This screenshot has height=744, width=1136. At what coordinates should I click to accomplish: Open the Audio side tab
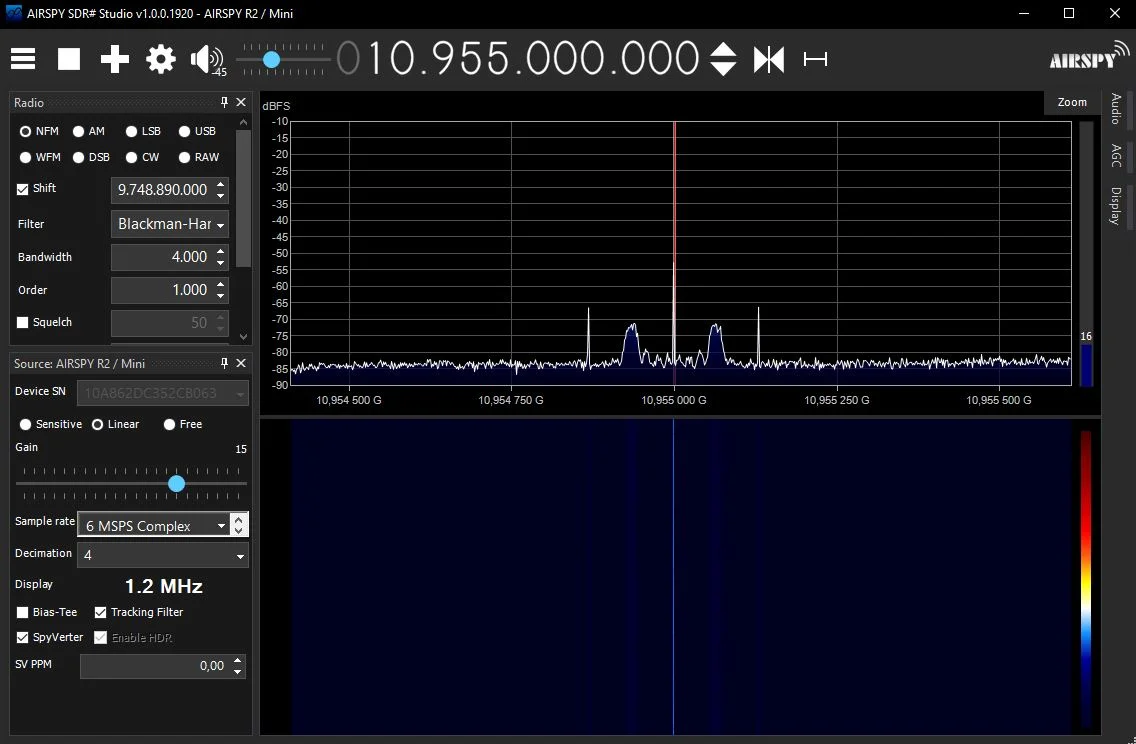(1116, 109)
